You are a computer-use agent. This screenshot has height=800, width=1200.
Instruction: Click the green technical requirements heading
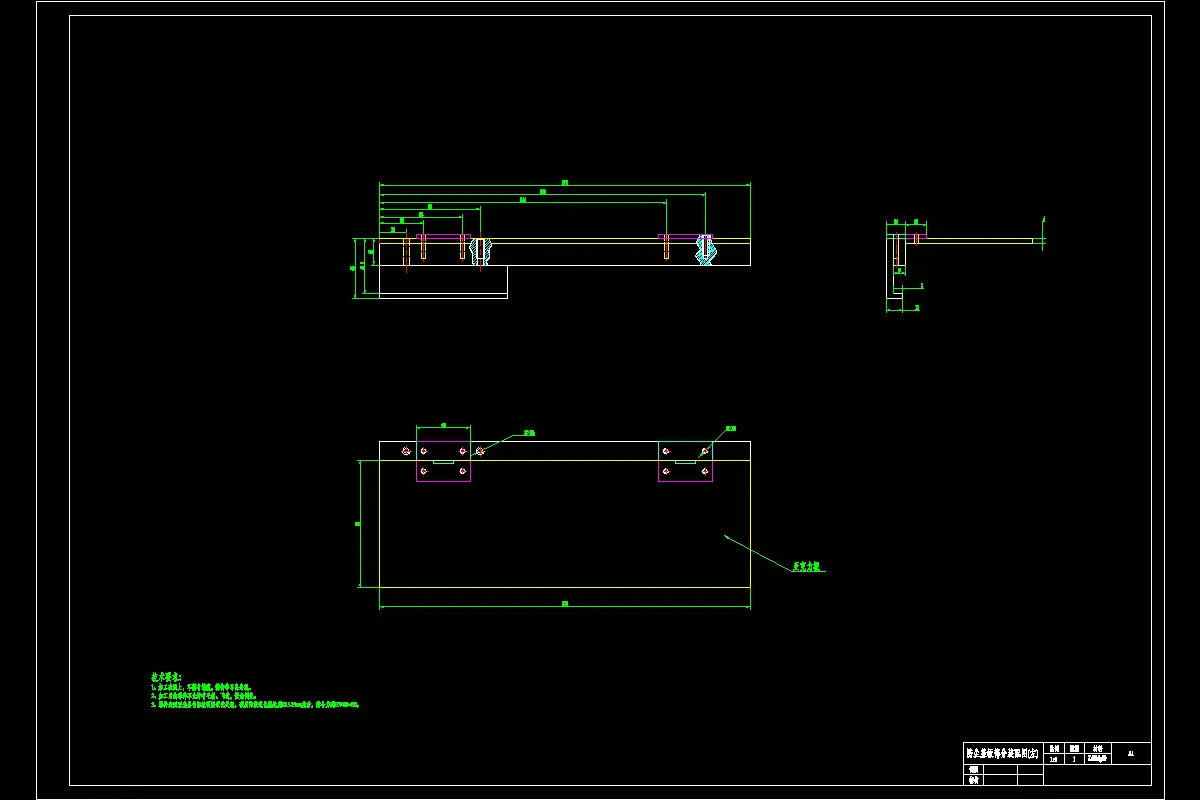click(x=166, y=677)
